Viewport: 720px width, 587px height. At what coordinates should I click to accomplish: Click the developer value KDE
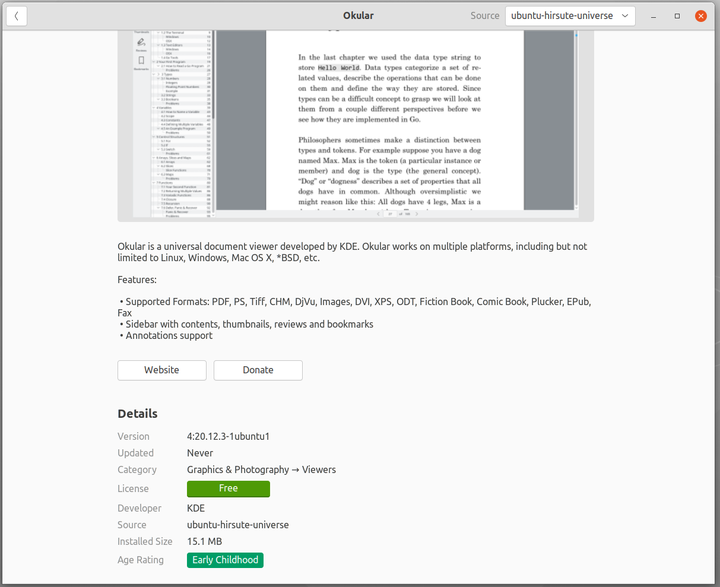point(196,508)
